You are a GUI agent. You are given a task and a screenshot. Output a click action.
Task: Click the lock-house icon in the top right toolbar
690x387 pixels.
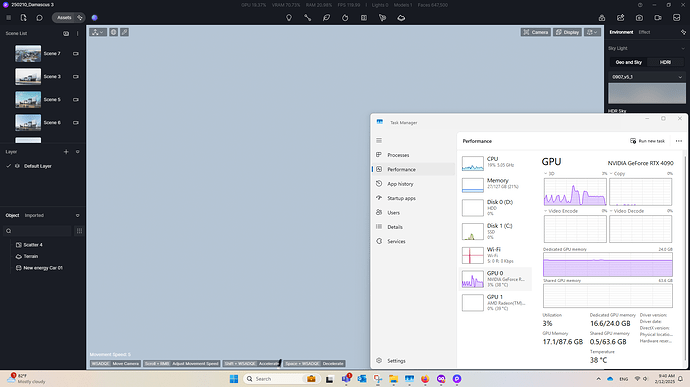[602, 18]
